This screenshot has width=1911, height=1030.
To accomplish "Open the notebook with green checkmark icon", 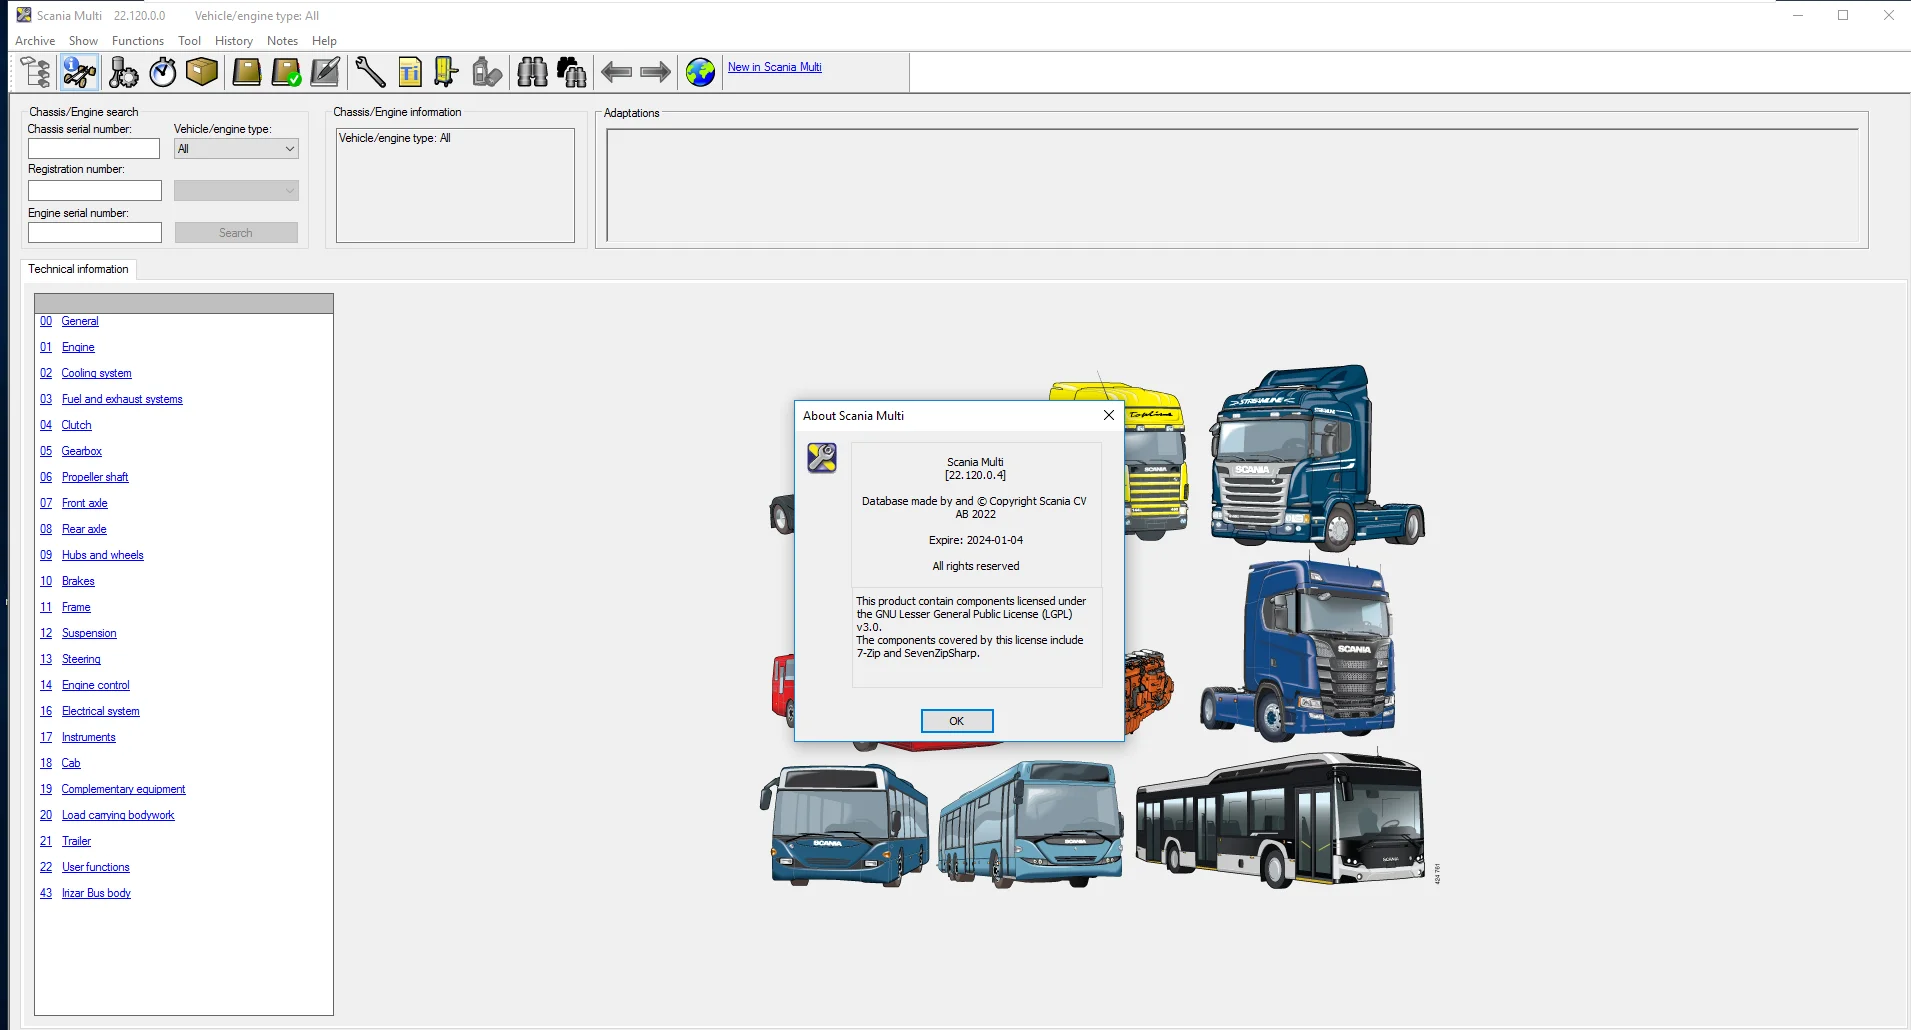I will click(x=287, y=72).
